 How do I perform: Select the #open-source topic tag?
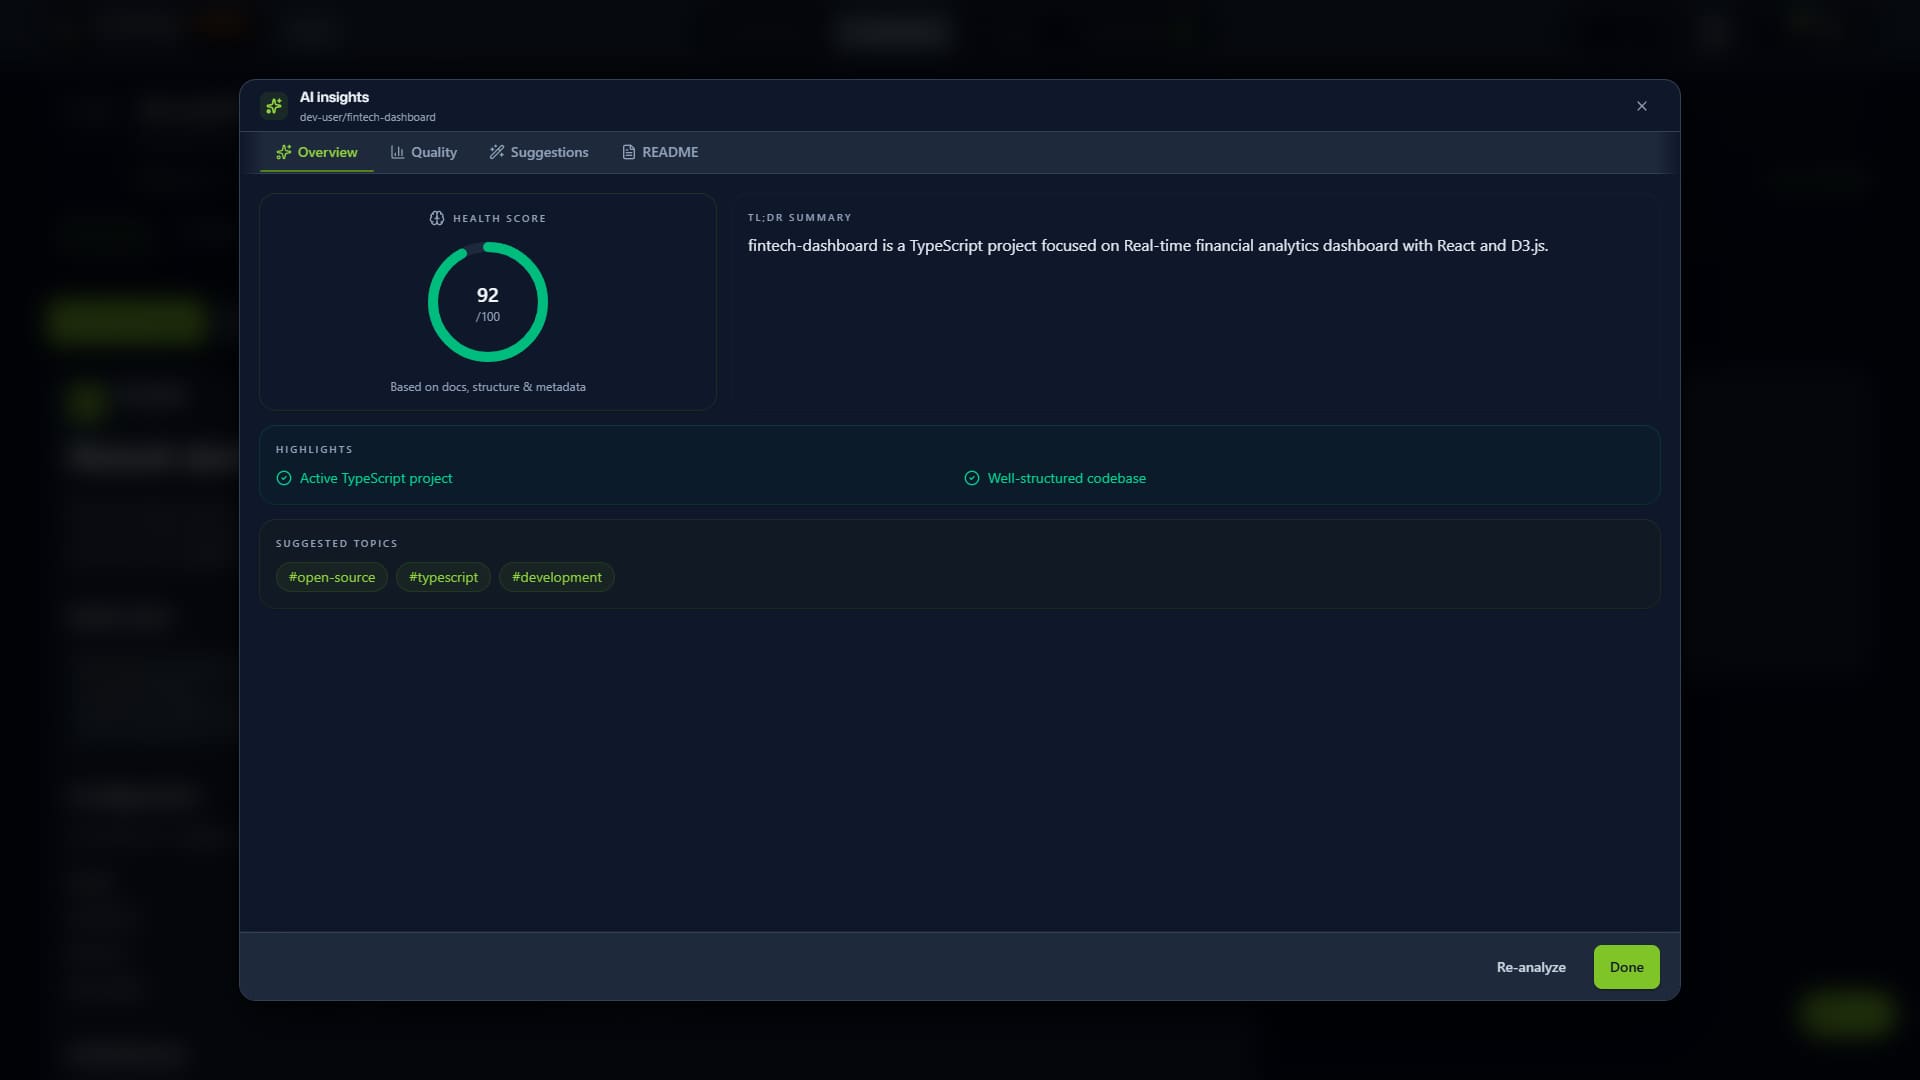click(x=332, y=577)
